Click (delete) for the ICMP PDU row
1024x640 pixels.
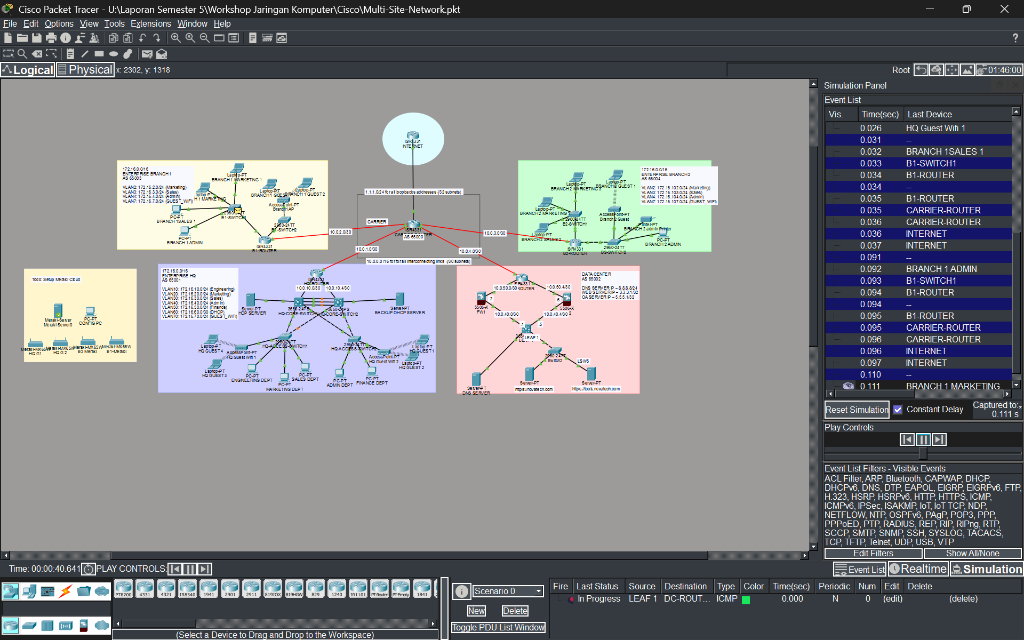coord(963,598)
